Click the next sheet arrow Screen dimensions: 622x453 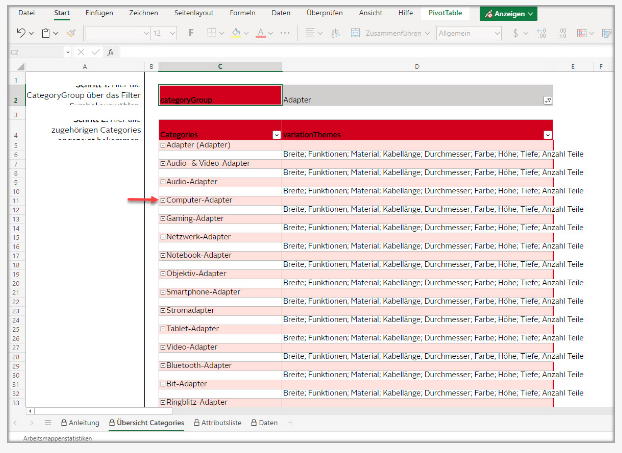pyautogui.click(x=32, y=423)
